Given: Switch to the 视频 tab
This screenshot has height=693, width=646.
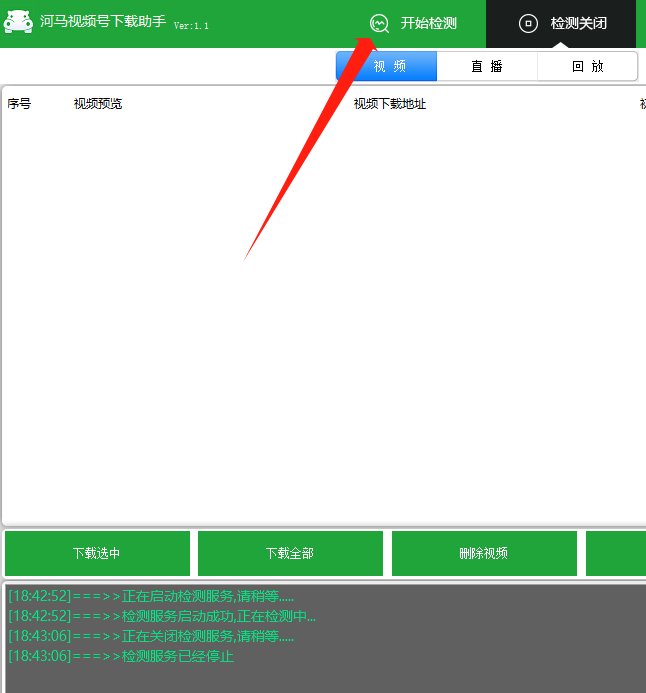Looking at the screenshot, I should tap(387, 67).
